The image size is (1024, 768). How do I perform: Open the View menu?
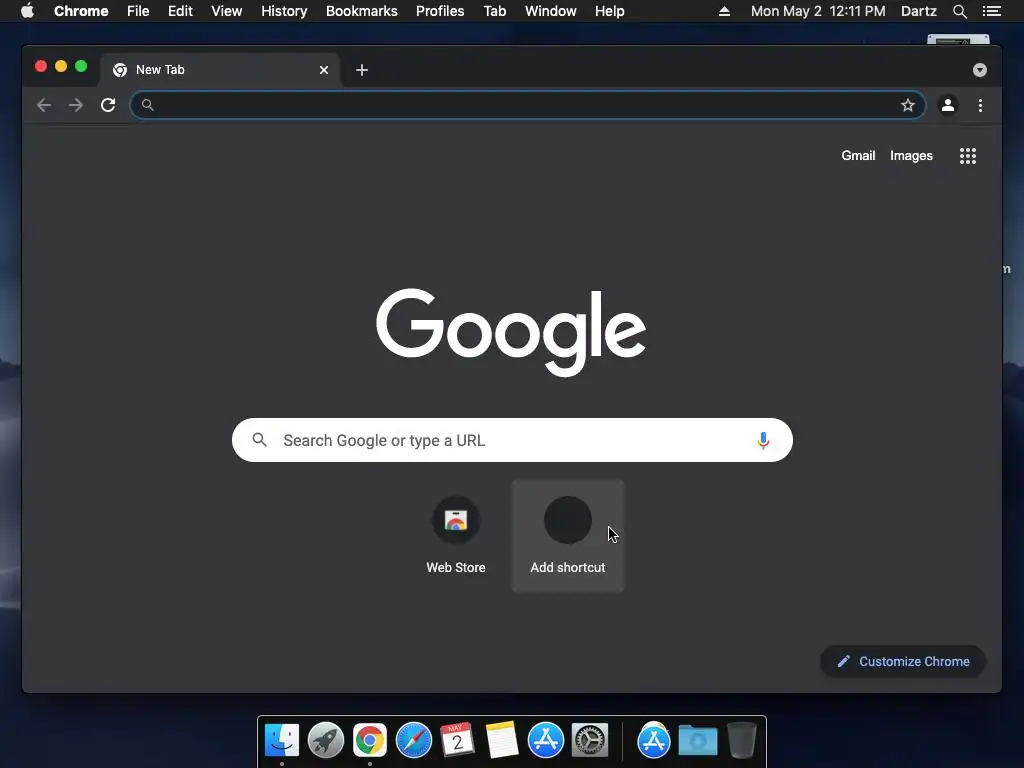[x=227, y=11]
